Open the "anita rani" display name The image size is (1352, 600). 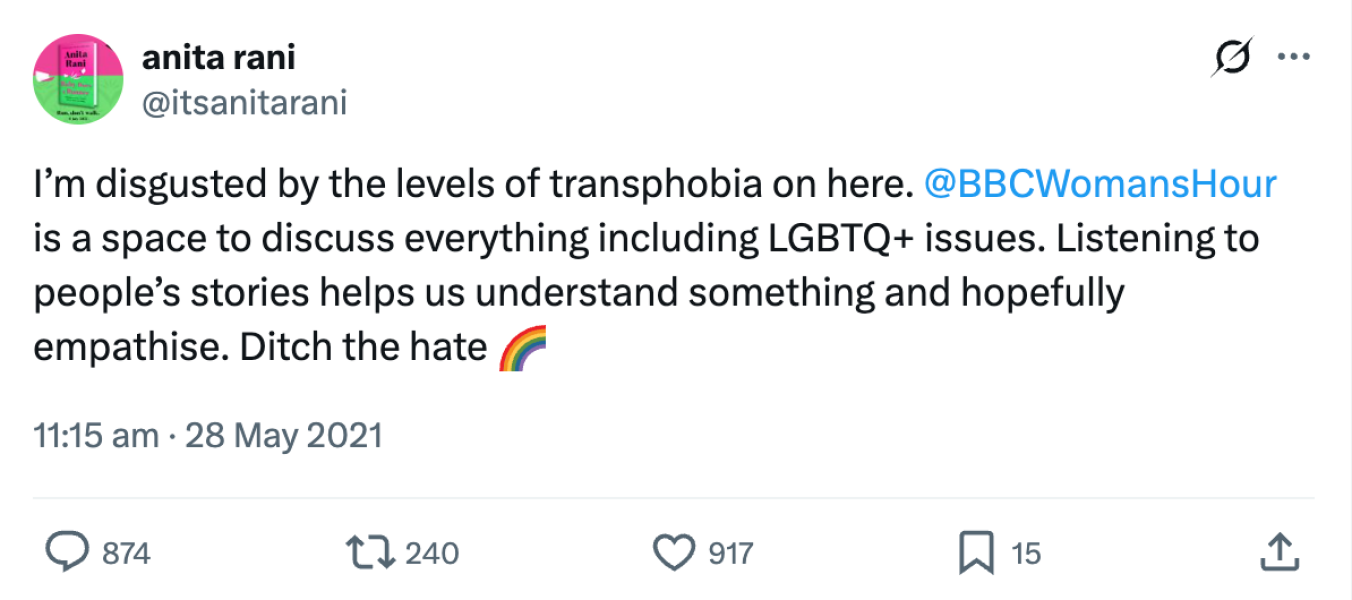218,59
